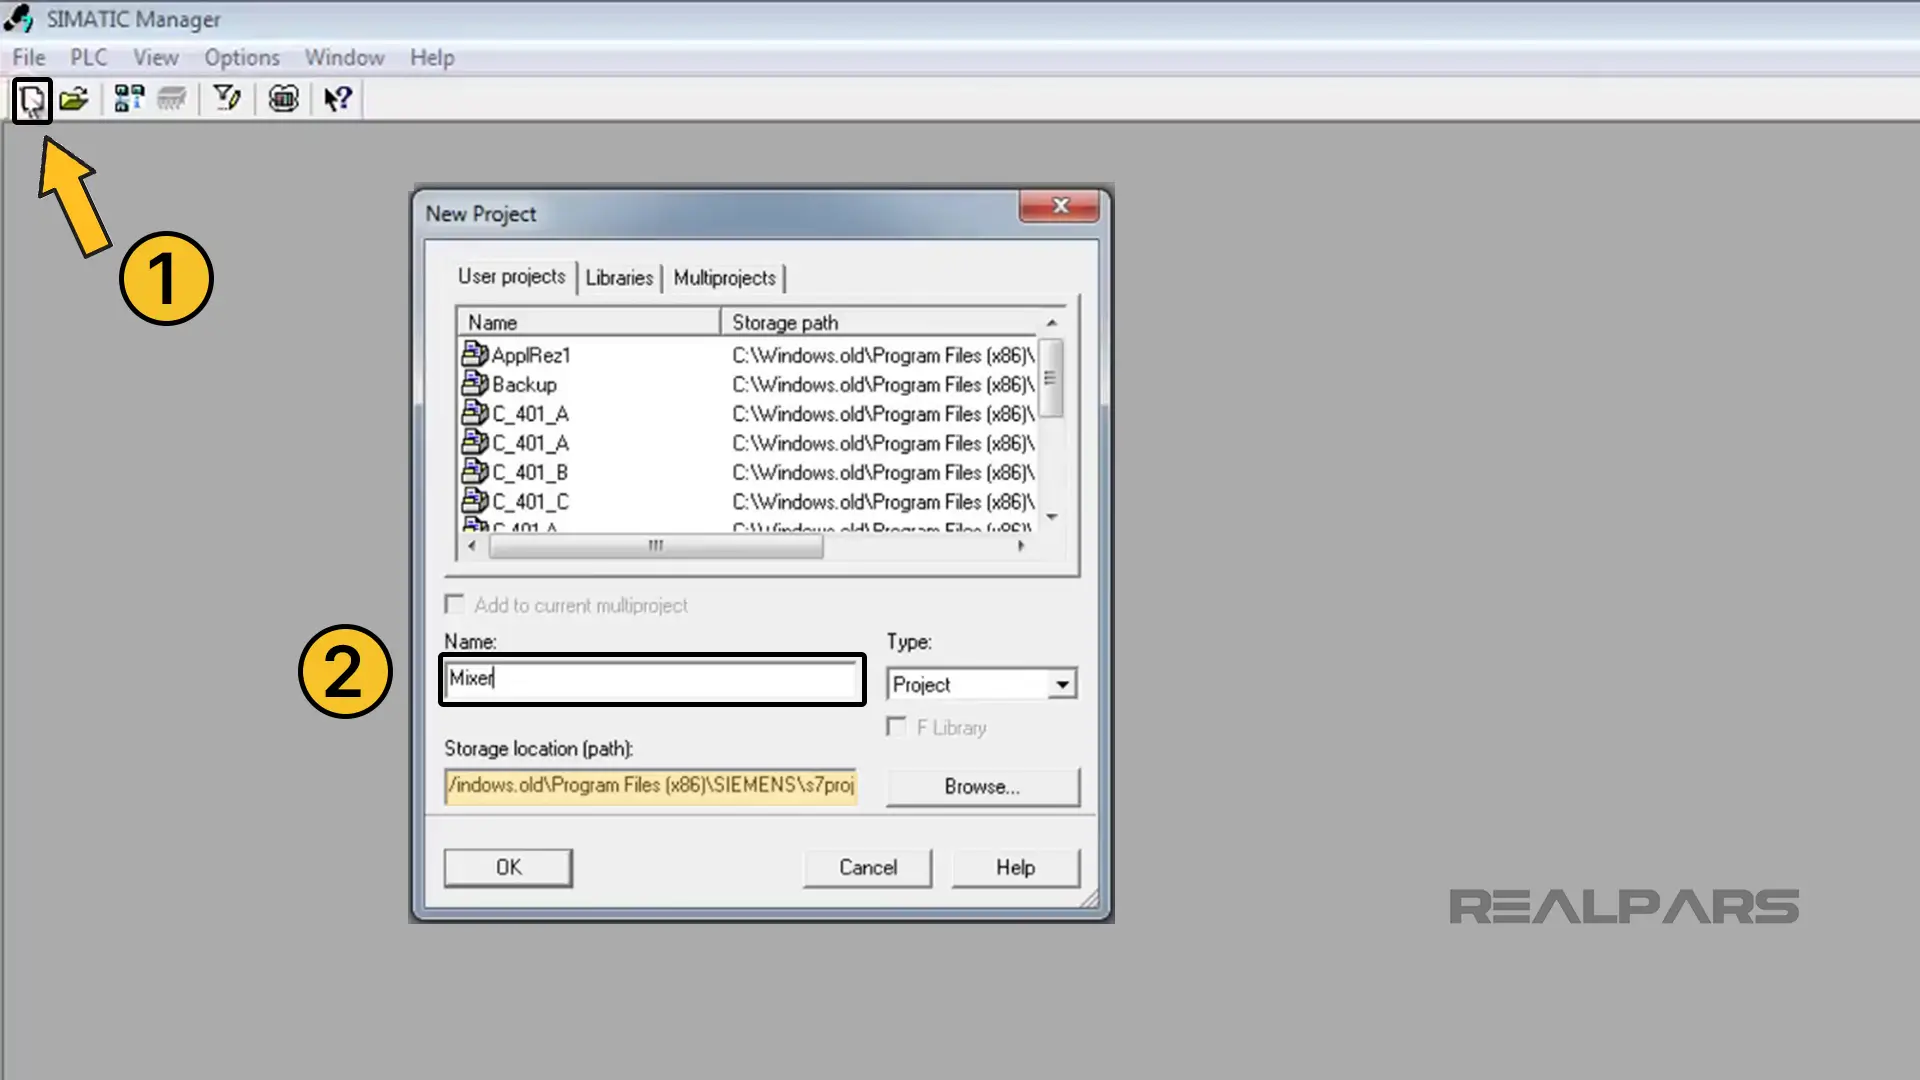
Task: Click the Simulation on/off toolbar icon
Action: pyautogui.click(x=283, y=98)
